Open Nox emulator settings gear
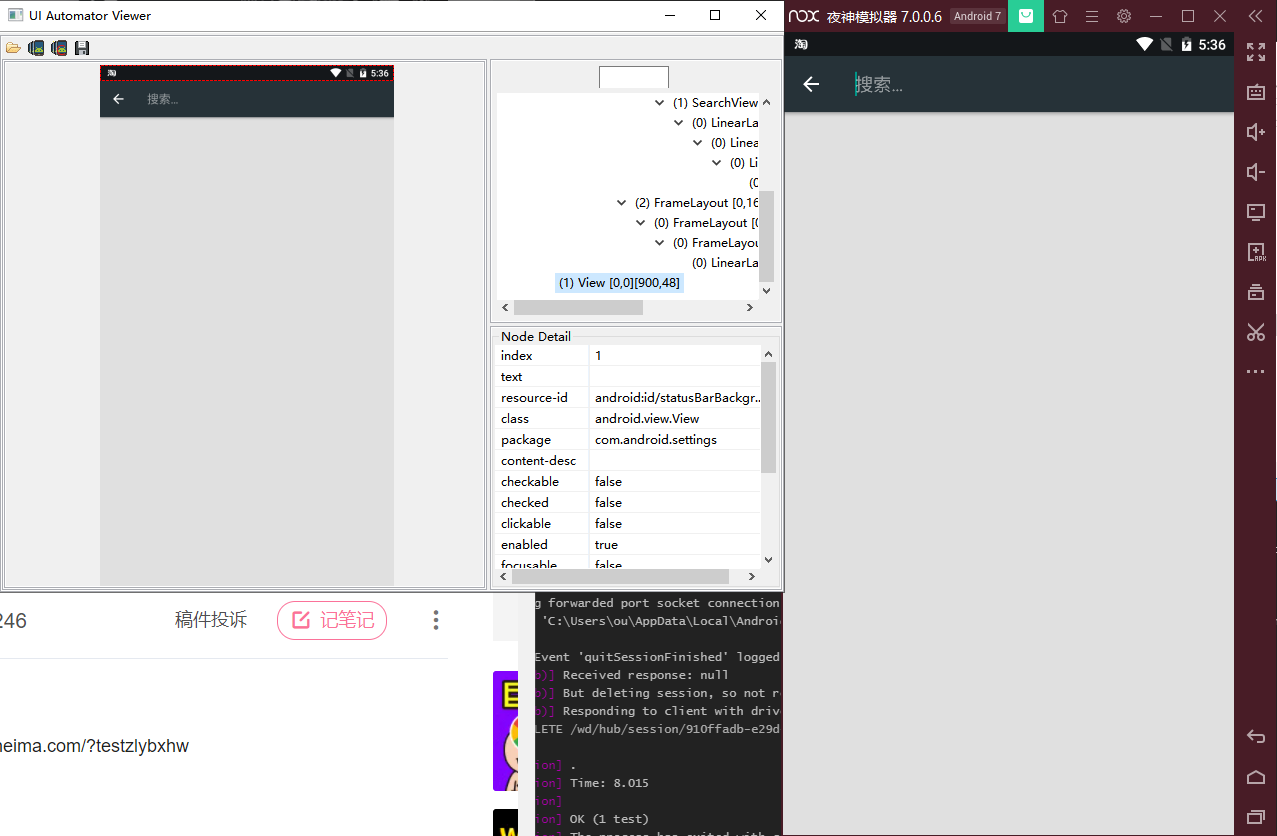Screen dimensions: 1277x836 point(1122,16)
